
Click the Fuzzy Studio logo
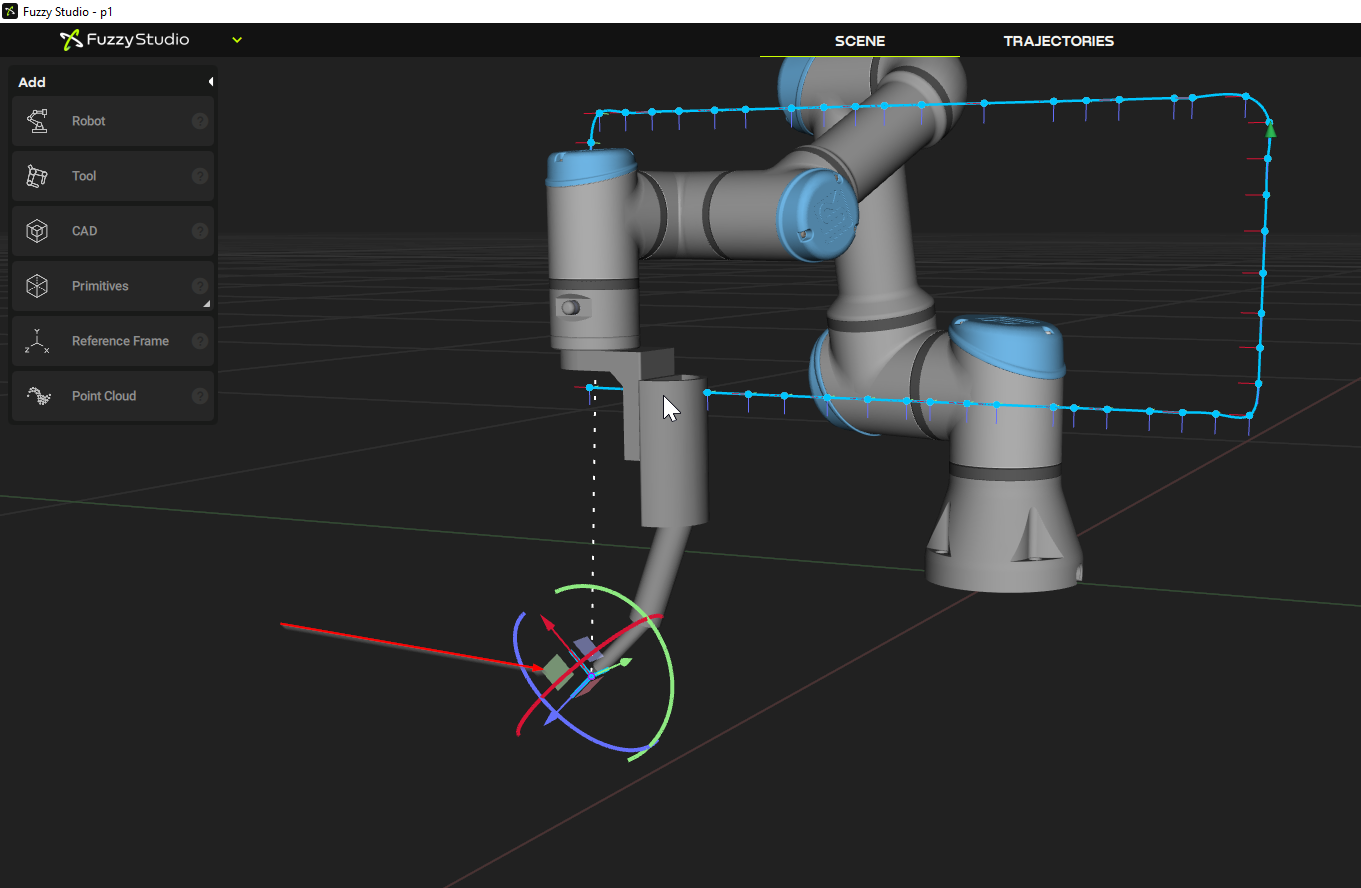tap(124, 40)
